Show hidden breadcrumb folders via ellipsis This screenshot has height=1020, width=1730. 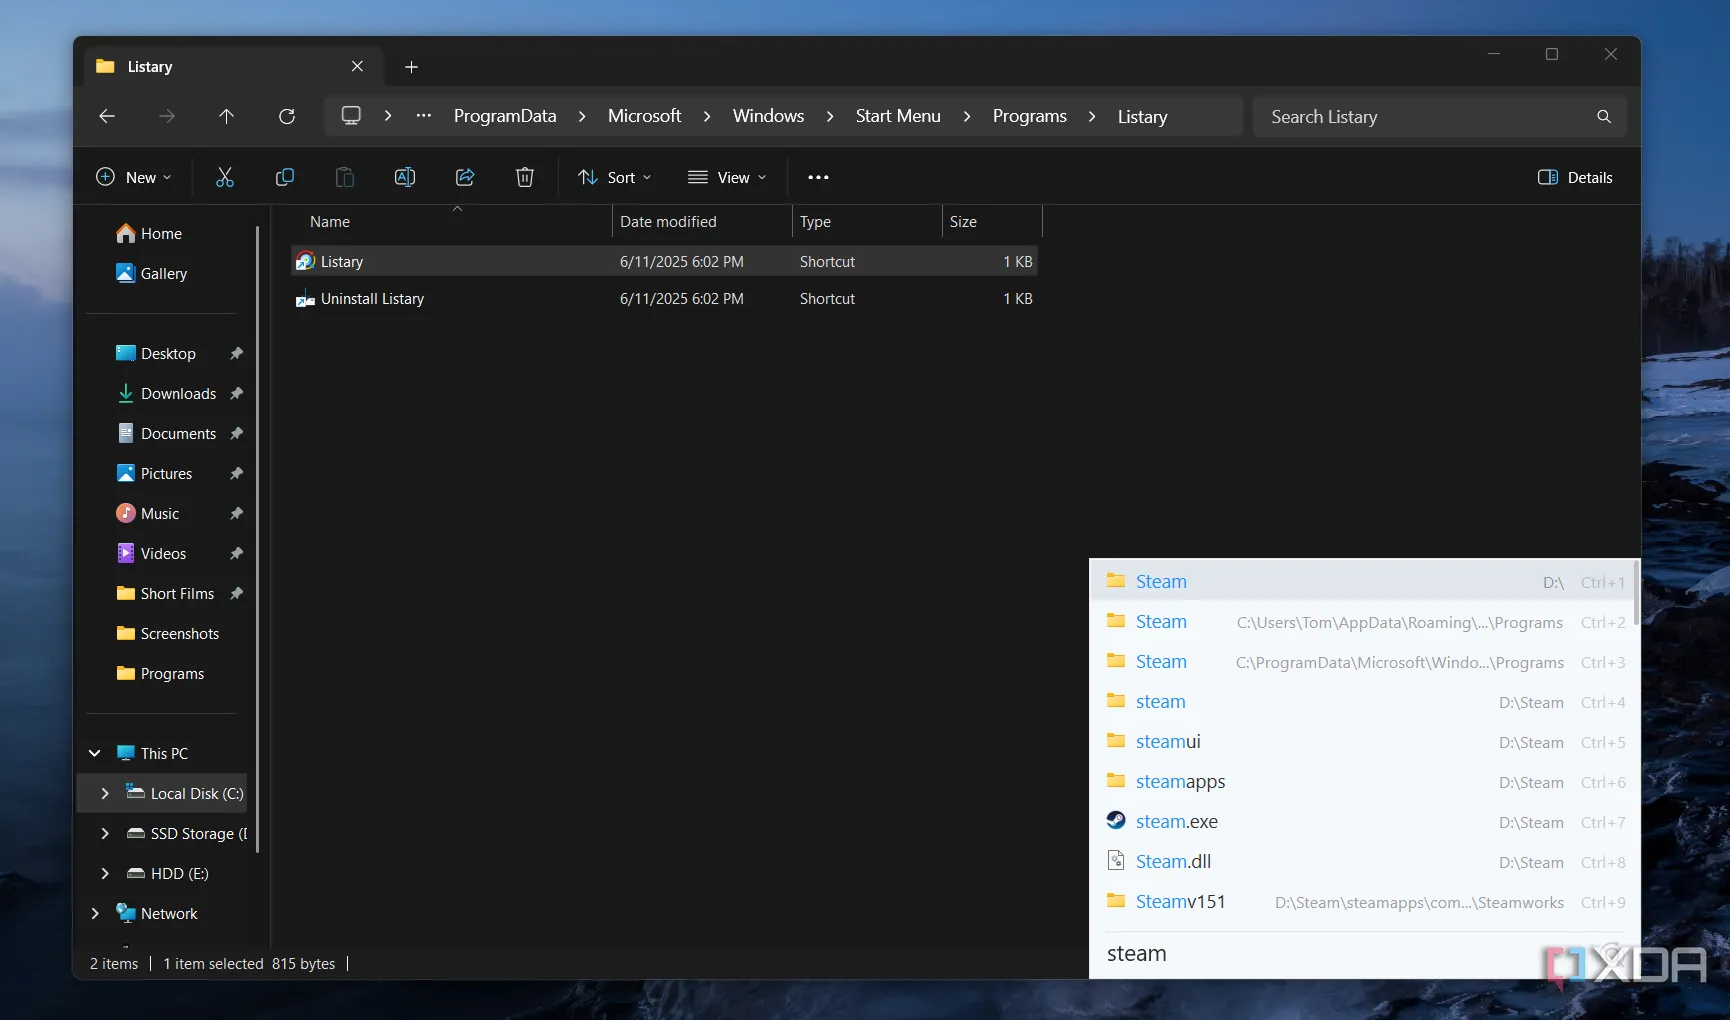pyautogui.click(x=424, y=115)
